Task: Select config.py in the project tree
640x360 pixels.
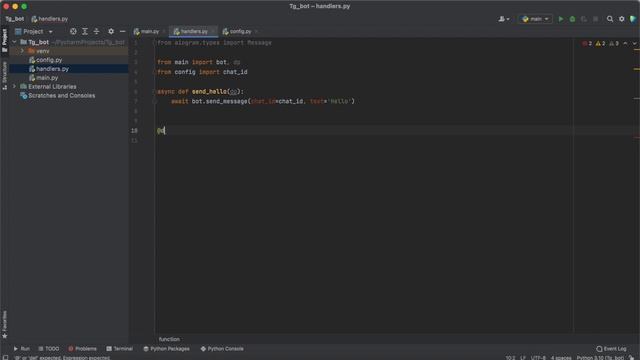Action: (49, 60)
